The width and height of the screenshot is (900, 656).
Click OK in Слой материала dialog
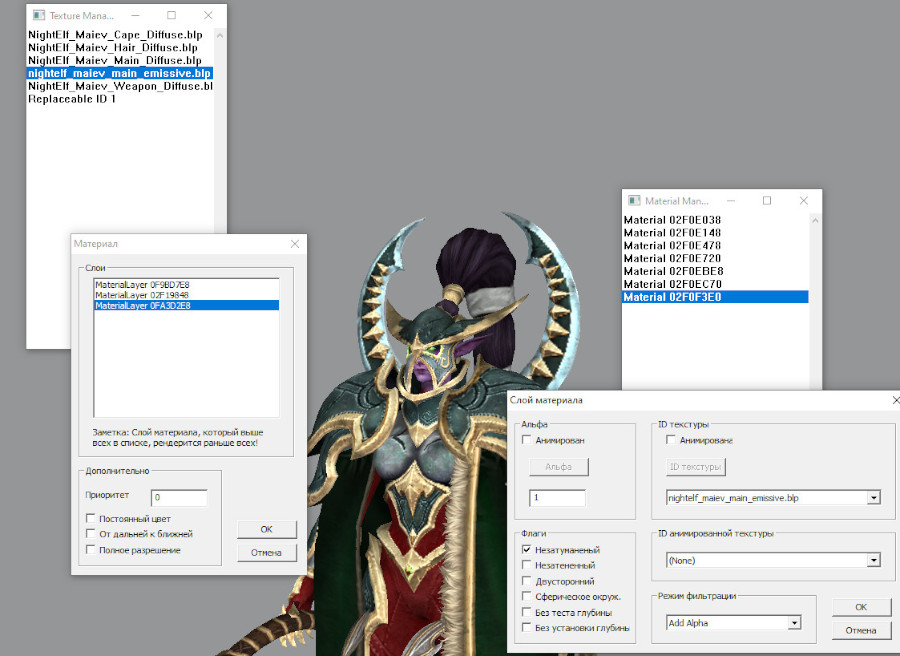tap(862, 607)
